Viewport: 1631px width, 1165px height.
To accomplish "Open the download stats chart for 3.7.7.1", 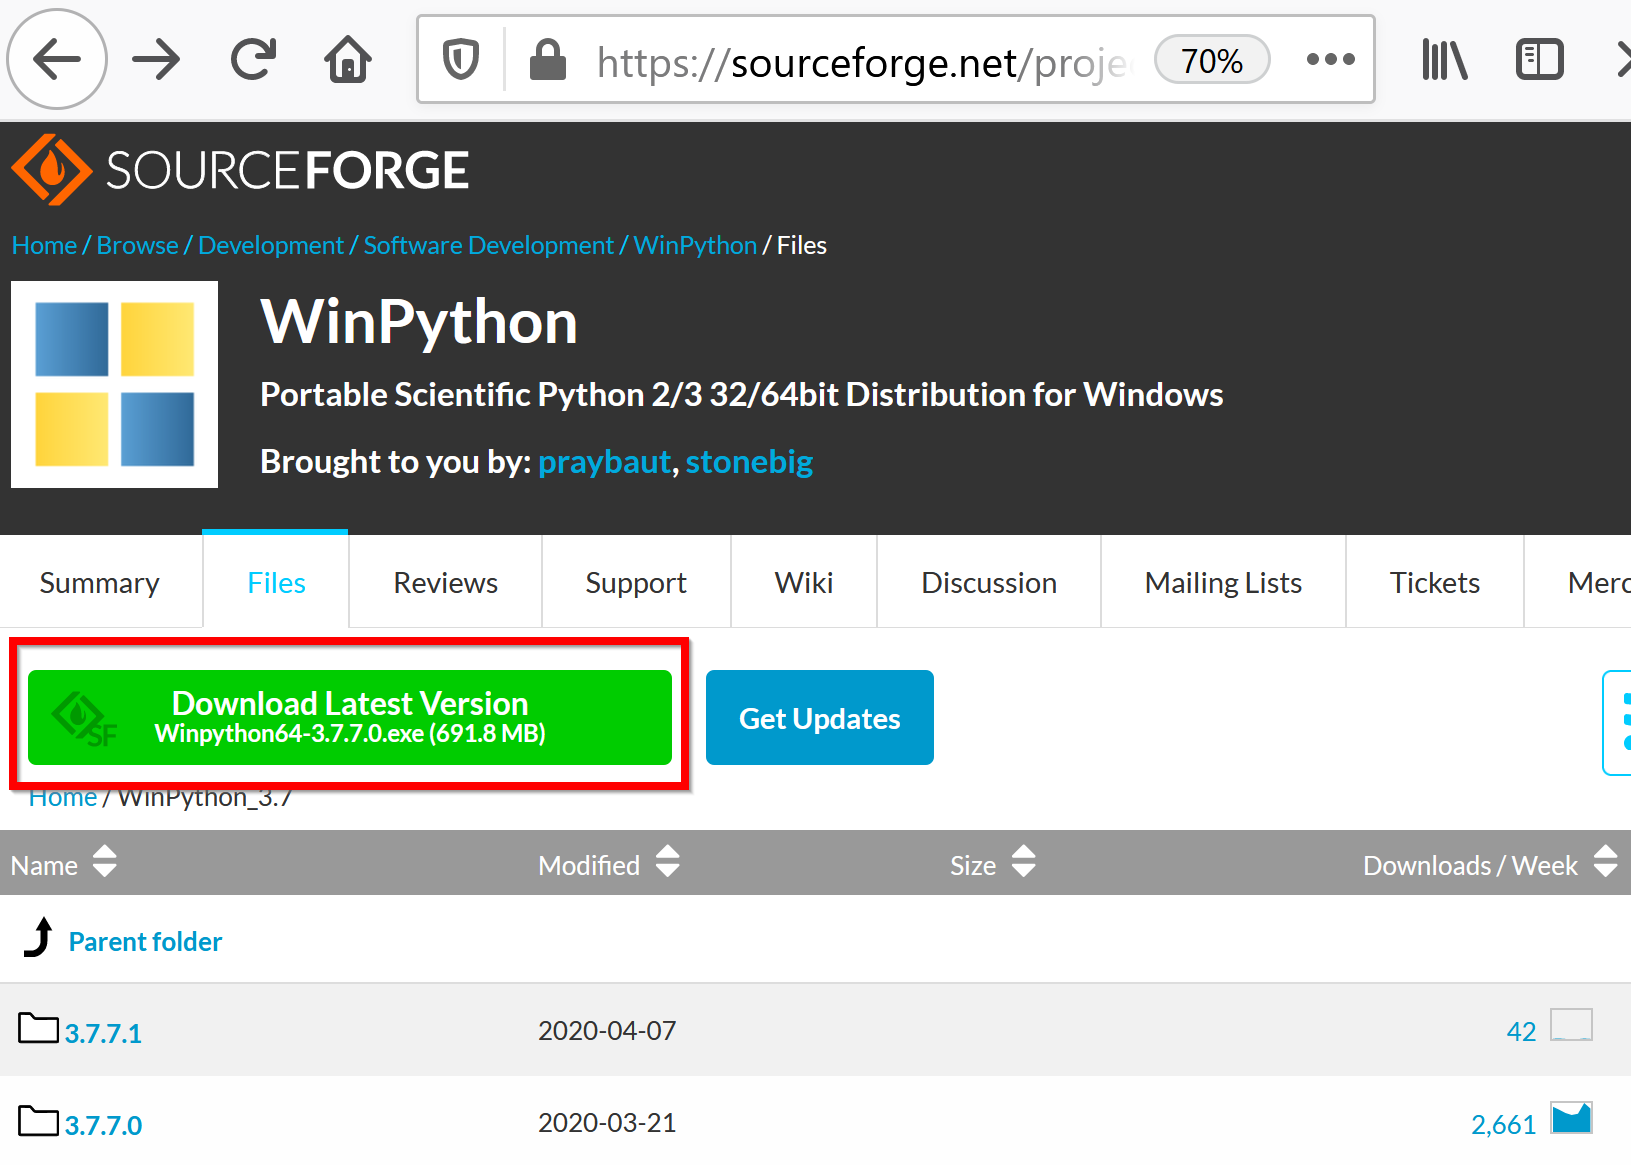I will (x=1571, y=1025).
